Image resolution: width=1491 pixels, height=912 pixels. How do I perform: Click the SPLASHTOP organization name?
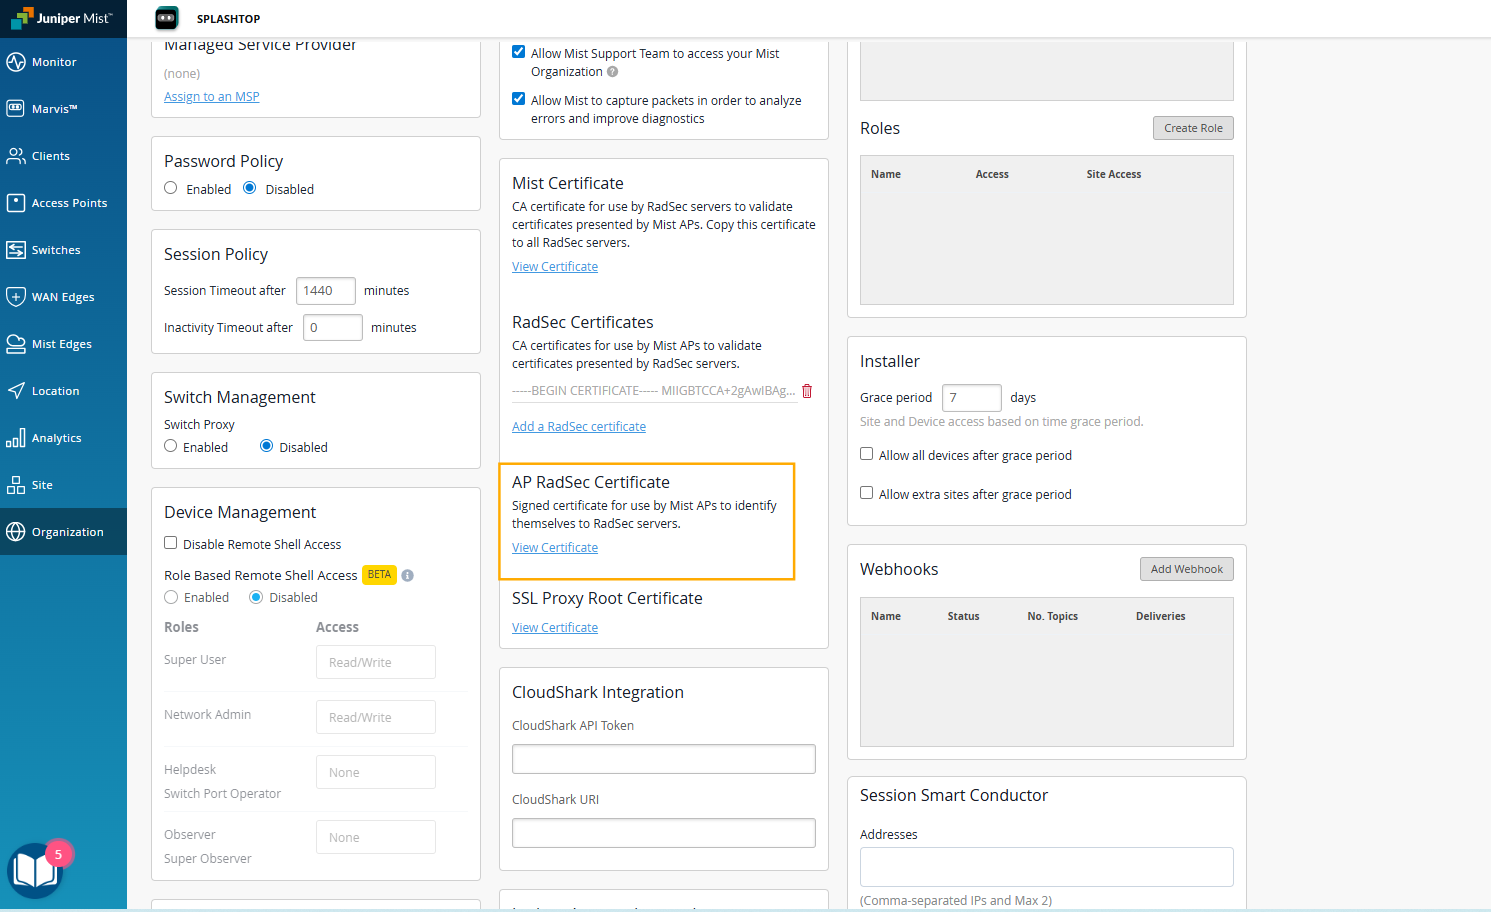228,19
